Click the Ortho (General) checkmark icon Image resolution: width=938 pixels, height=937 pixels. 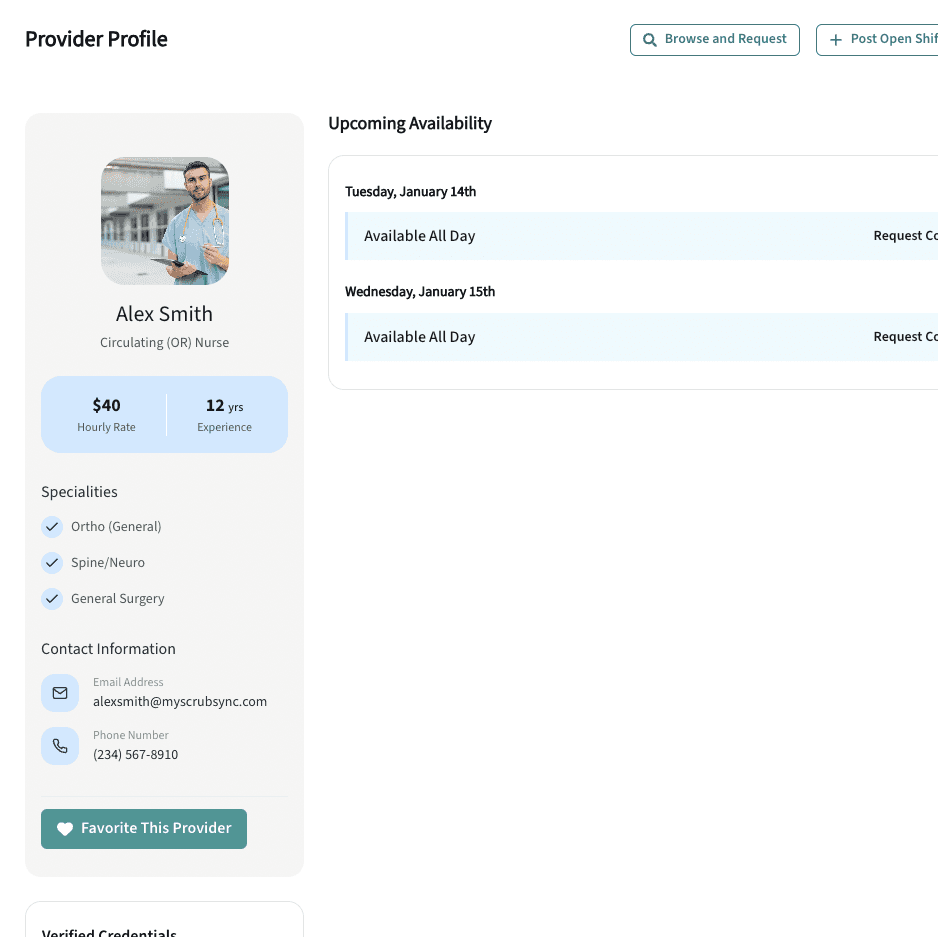click(52, 527)
